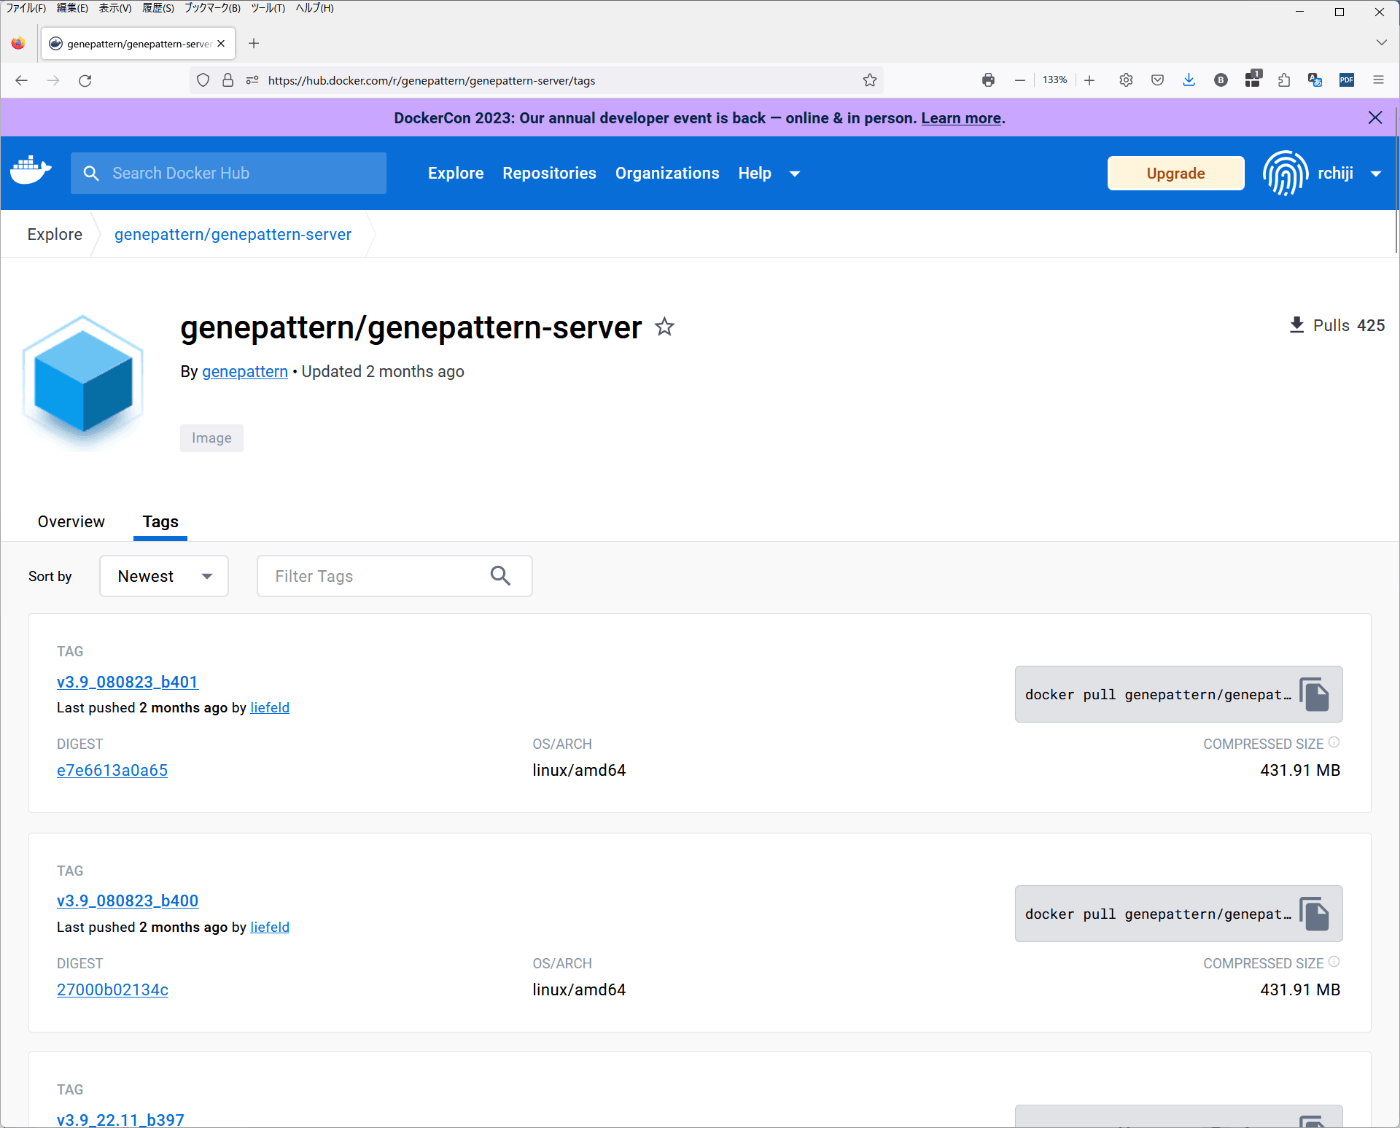Open digest e7e6613a0a65
Viewport: 1400px width, 1128px height.
(x=112, y=770)
